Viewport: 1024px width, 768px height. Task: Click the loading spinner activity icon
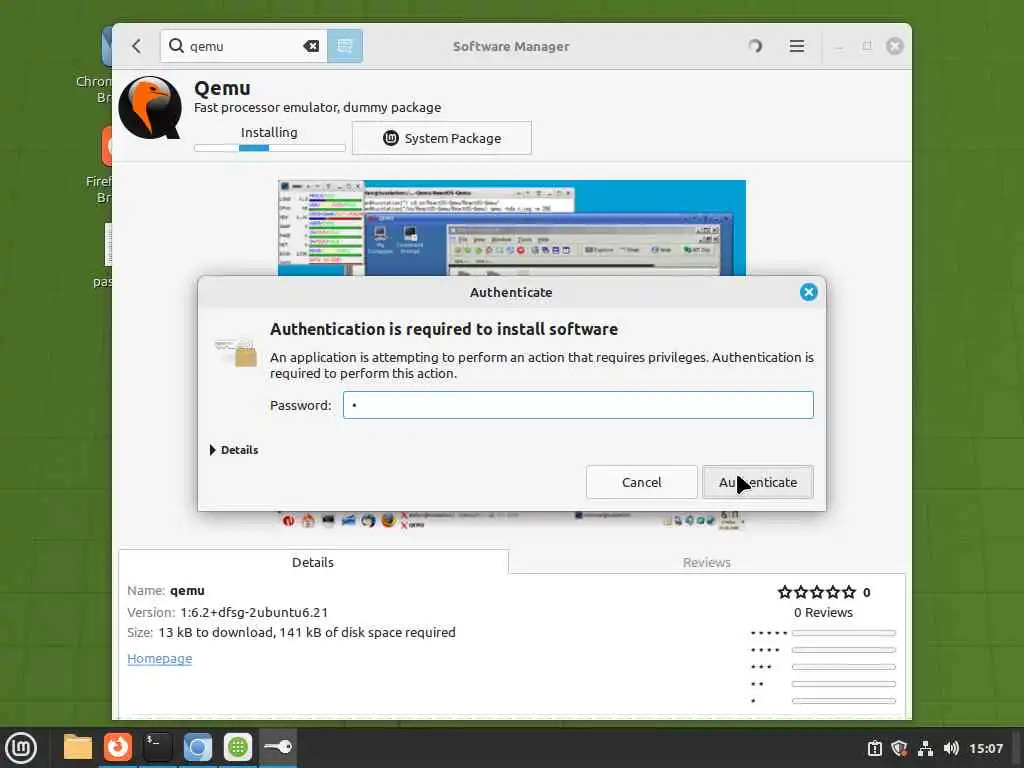point(755,46)
